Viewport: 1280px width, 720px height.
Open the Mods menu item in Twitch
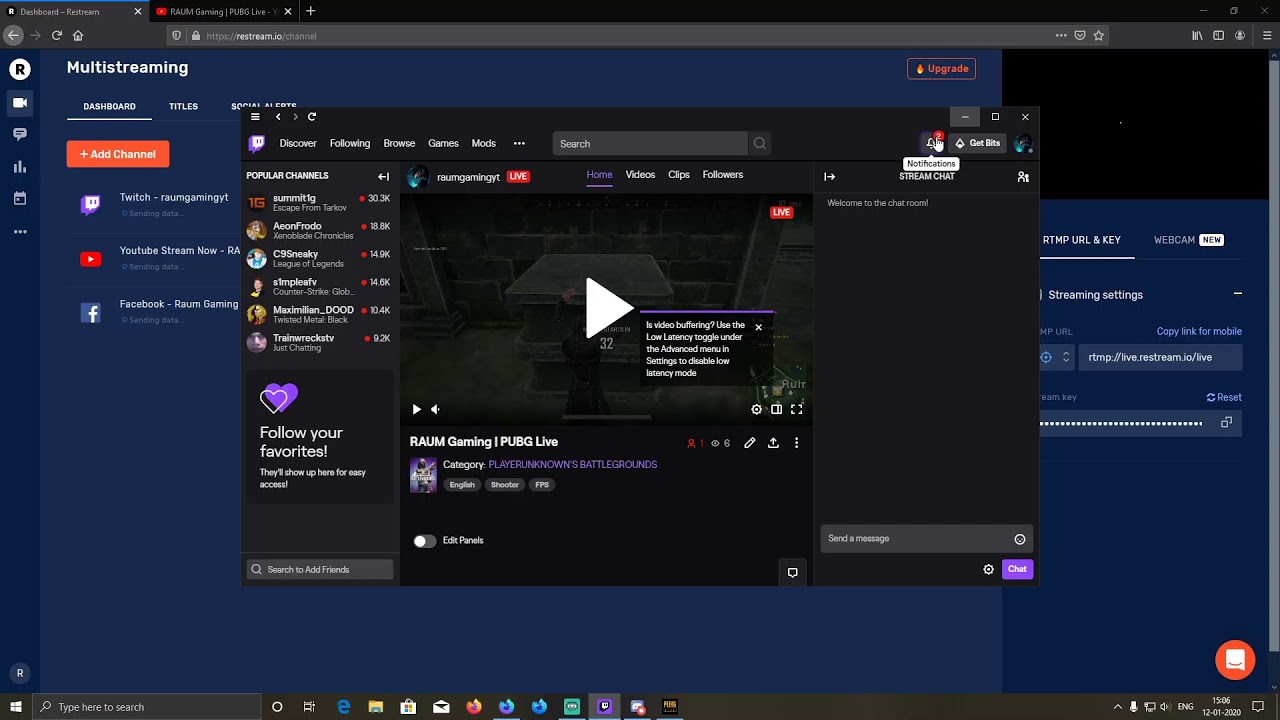pyautogui.click(x=484, y=143)
